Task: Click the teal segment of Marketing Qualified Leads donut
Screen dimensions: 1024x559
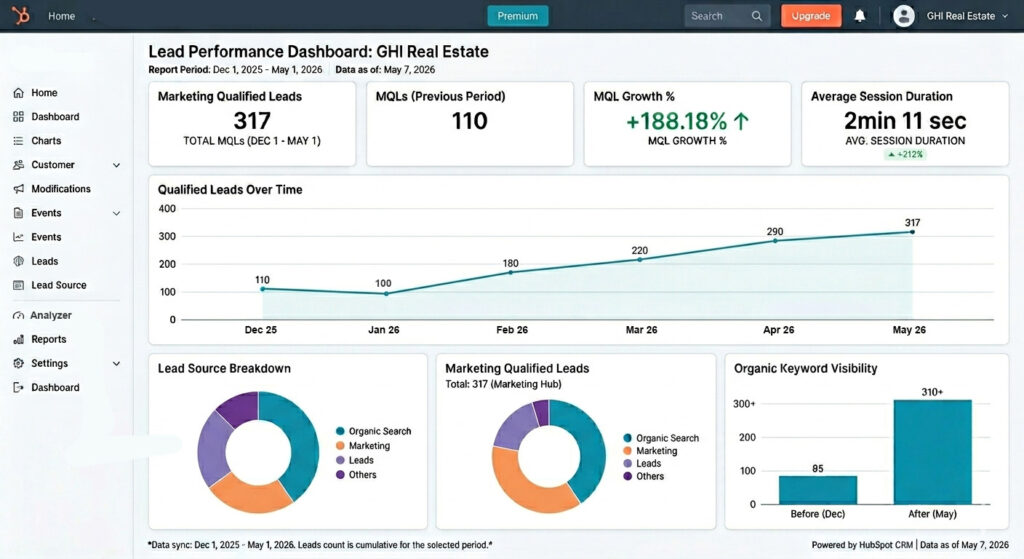Action: click(592, 451)
